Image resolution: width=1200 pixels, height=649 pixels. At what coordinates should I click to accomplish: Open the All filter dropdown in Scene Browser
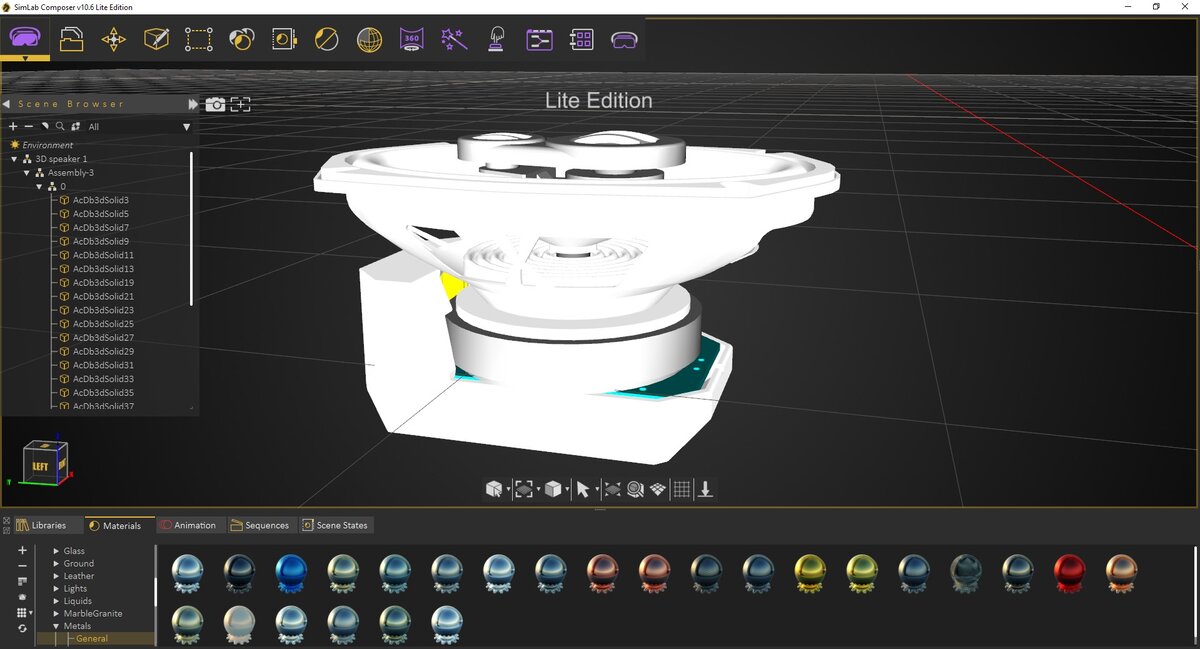[x=138, y=127]
